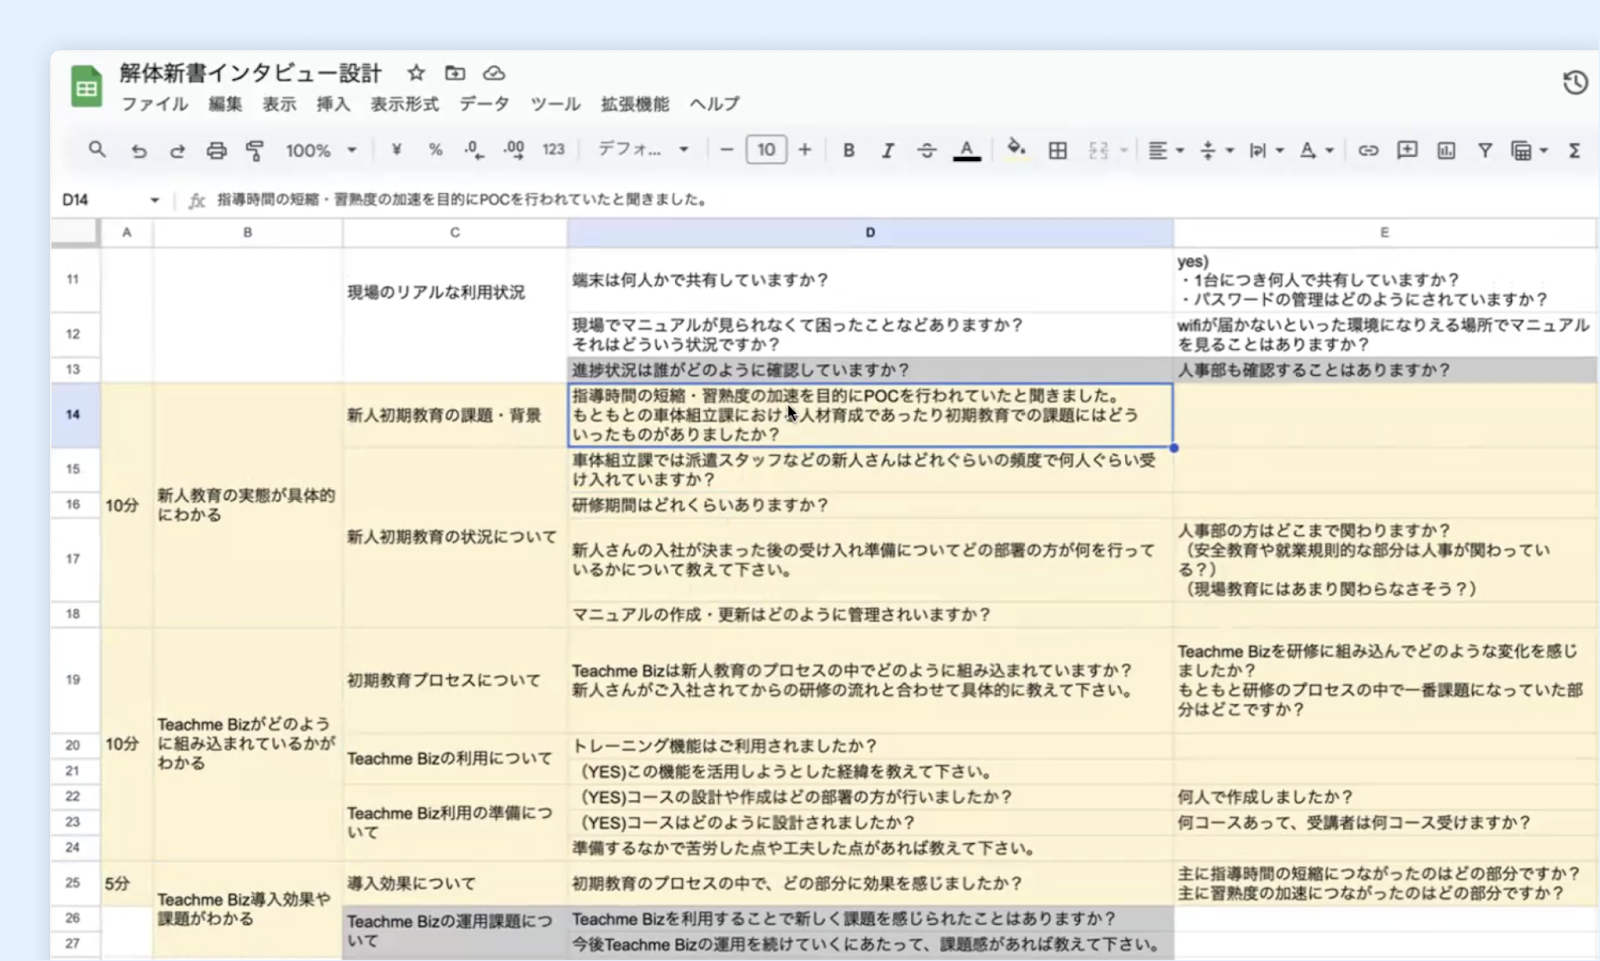Screen dimensions: 1600x961
Task: Activate the paint format tool
Action: click(x=255, y=151)
